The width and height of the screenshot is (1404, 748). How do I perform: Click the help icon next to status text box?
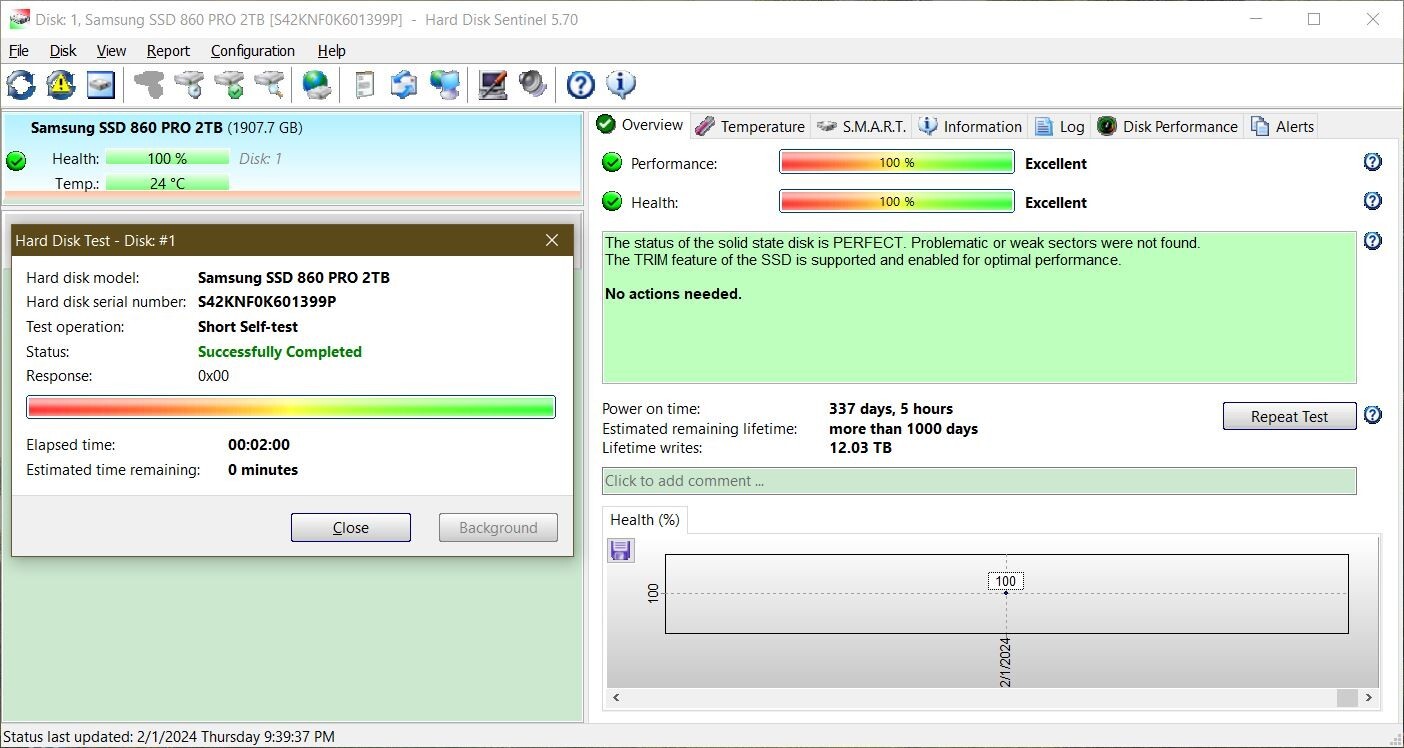tap(1373, 241)
